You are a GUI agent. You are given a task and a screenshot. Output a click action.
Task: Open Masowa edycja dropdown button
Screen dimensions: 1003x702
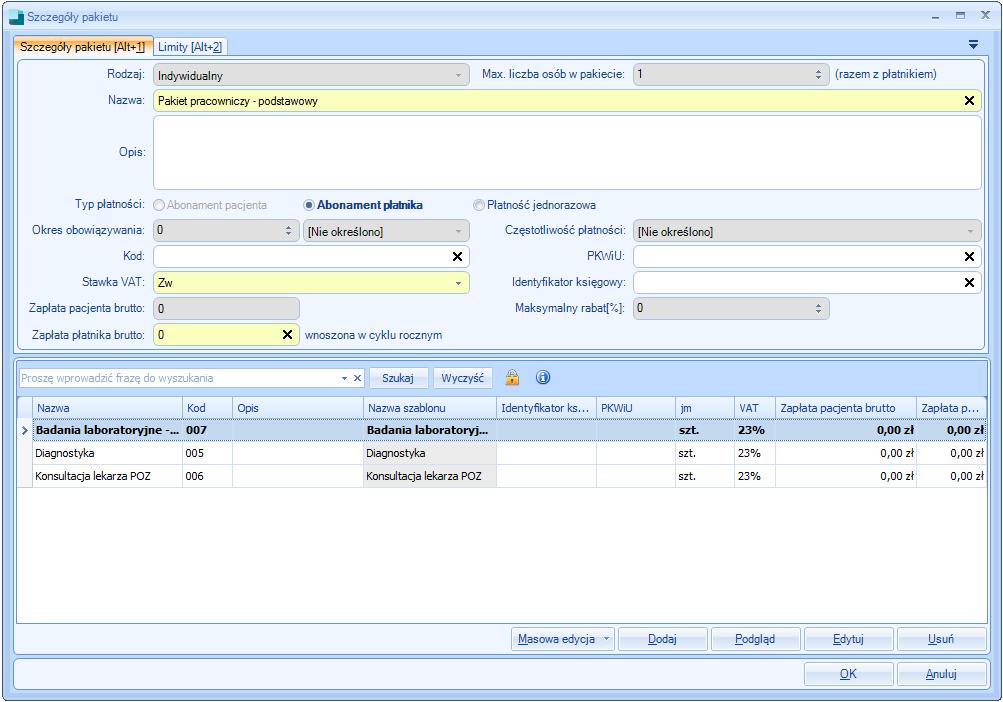point(606,639)
